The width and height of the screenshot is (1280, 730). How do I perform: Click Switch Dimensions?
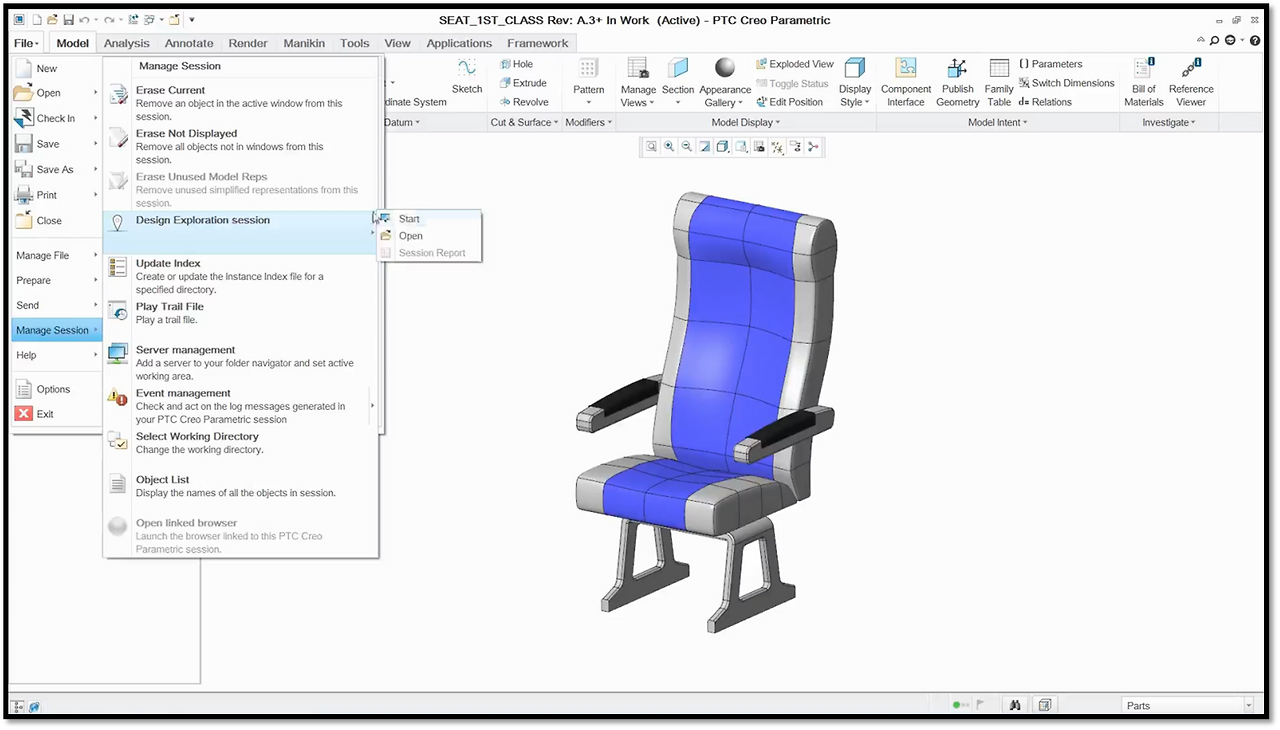(x=1066, y=83)
